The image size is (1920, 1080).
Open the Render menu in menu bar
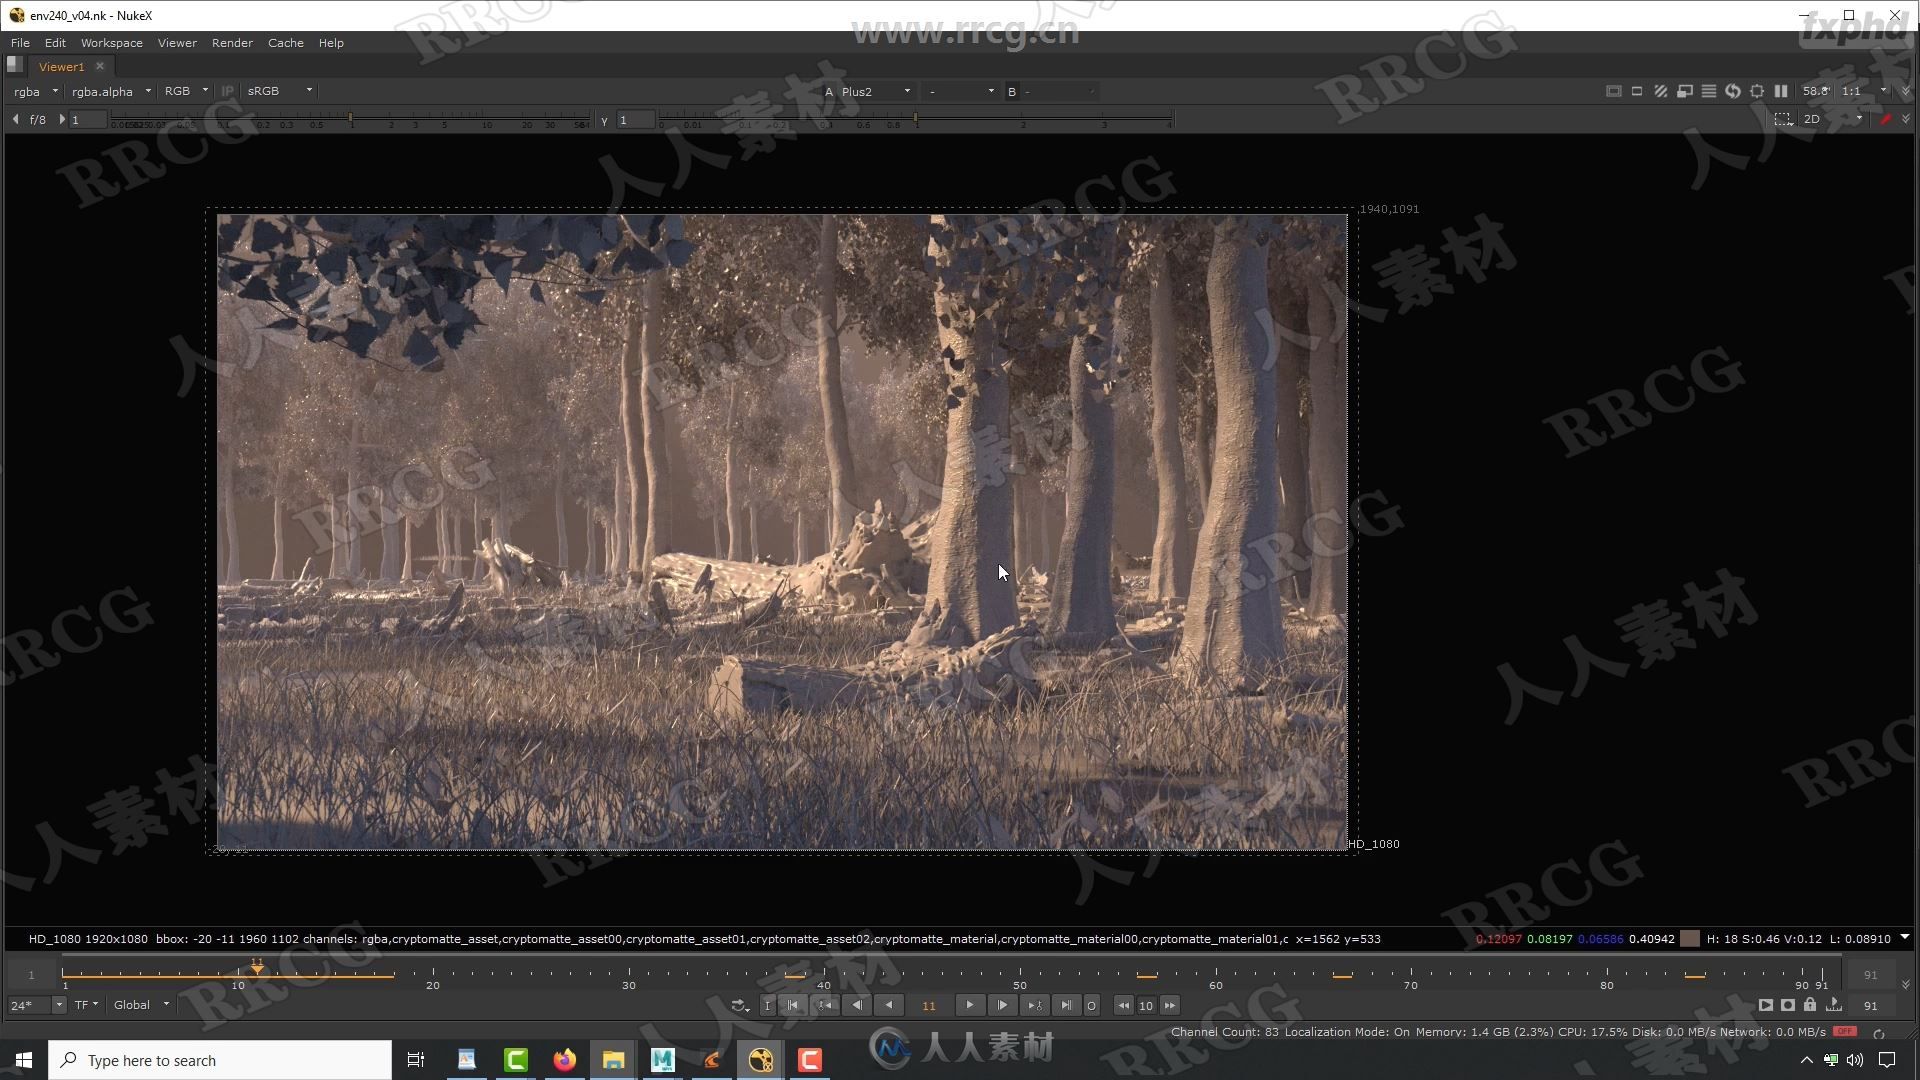tap(231, 42)
